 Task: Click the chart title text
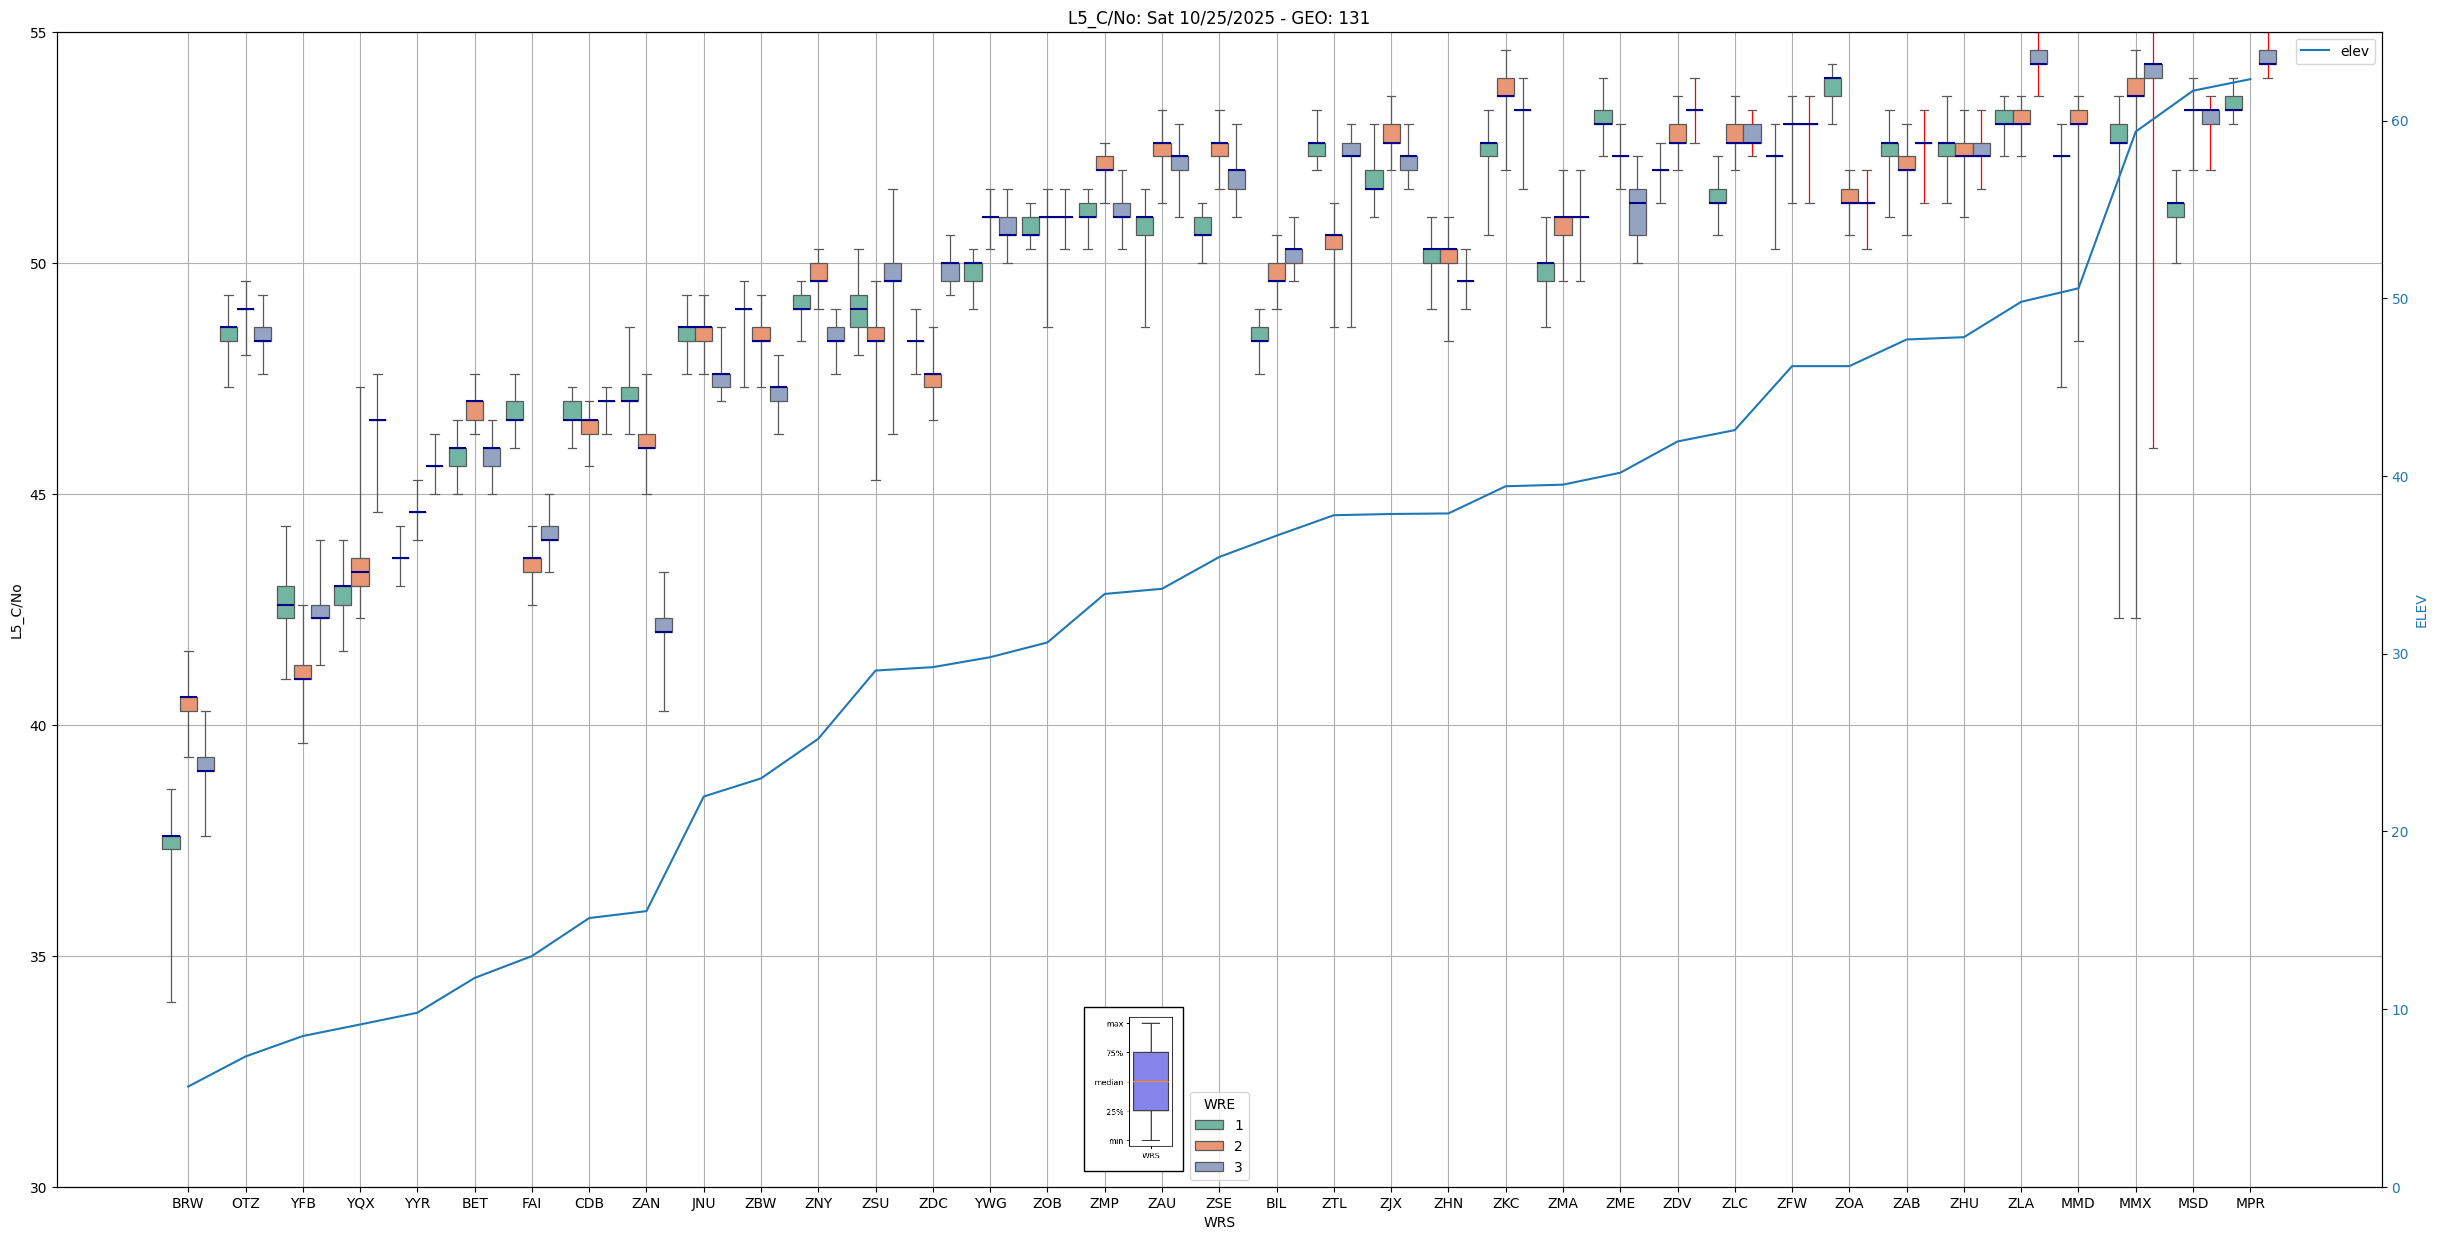(x=1218, y=18)
